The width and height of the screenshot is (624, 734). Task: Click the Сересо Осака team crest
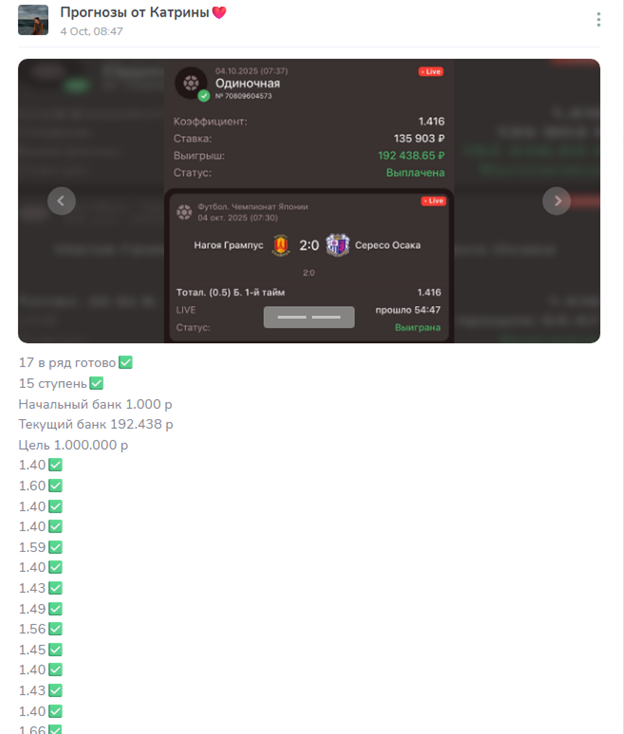(x=338, y=245)
